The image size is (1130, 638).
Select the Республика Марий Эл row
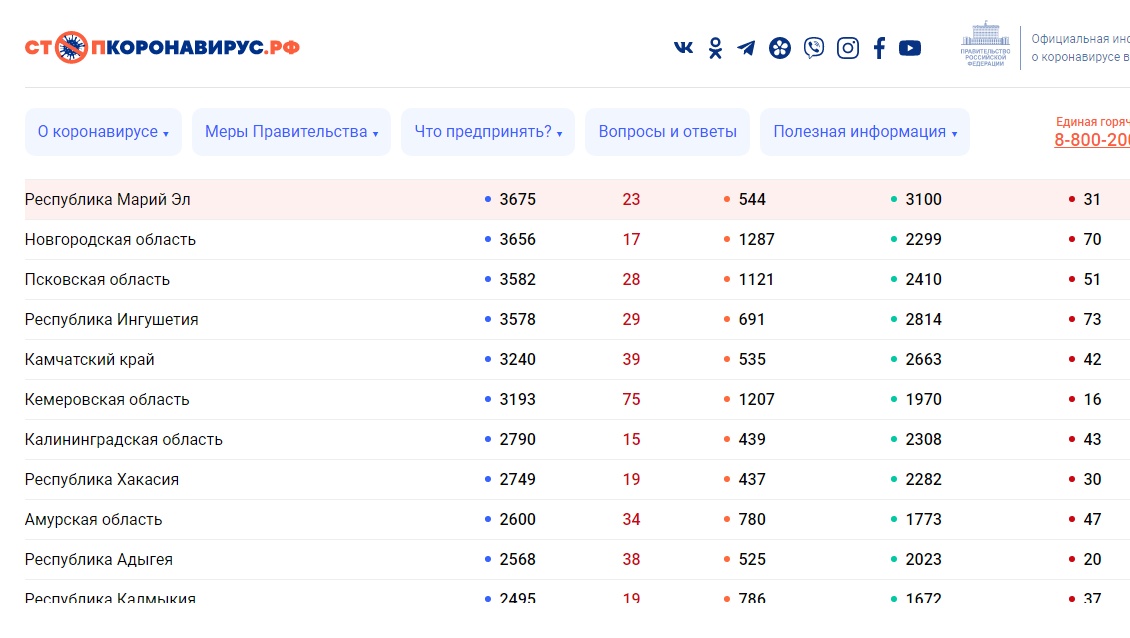point(108,200)
